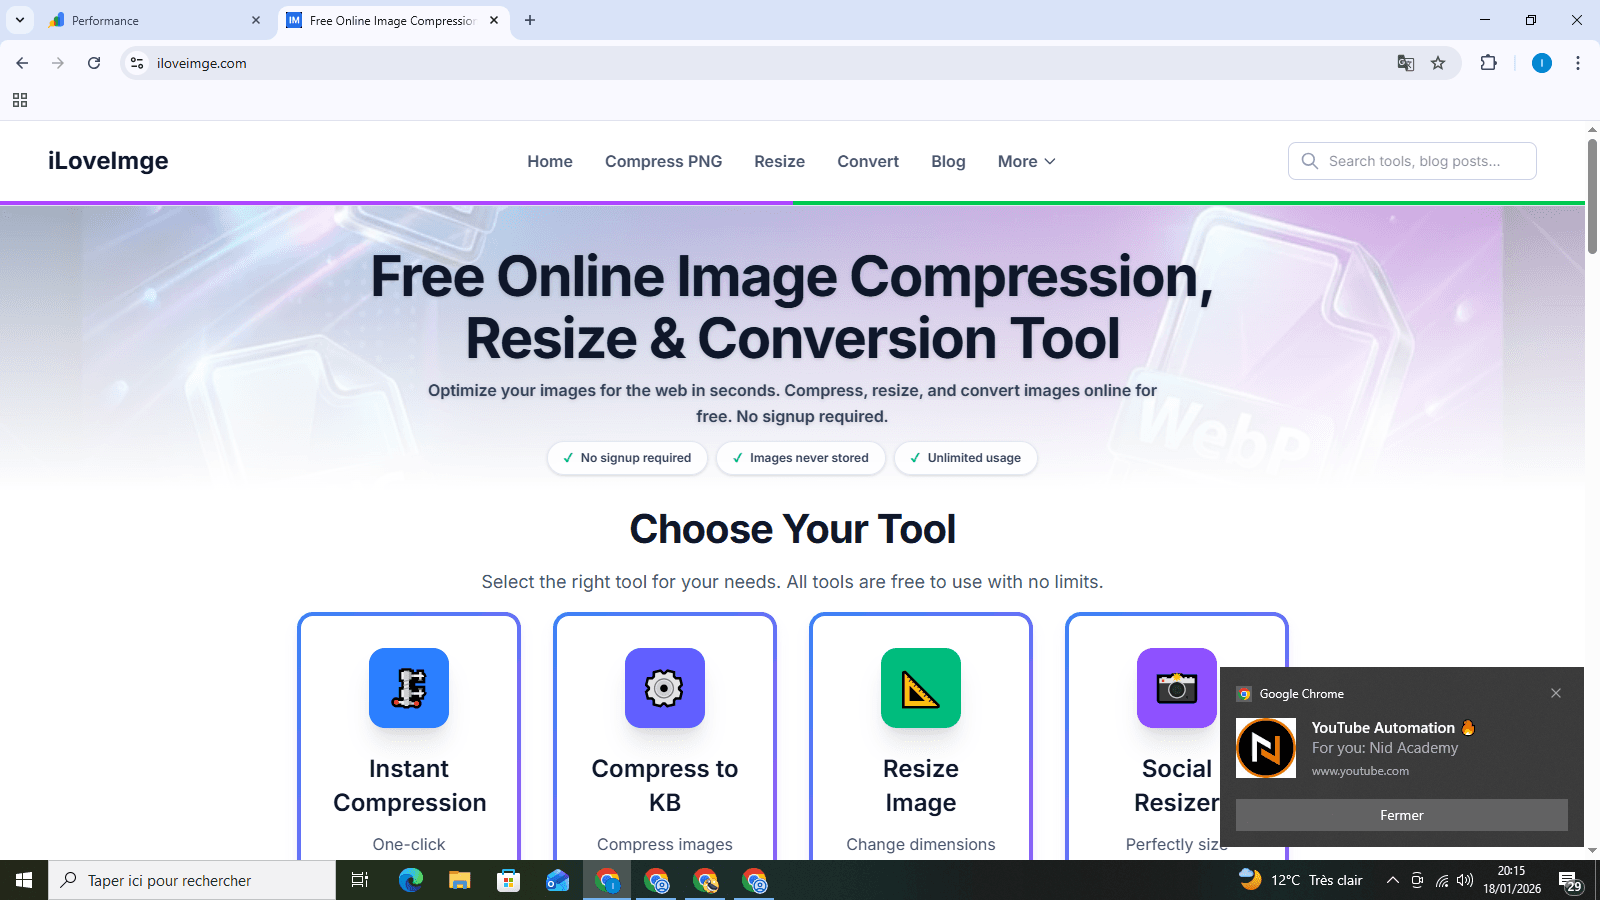The width and height of the screenshot is (1600, 900).
Task: Click the Fermer notification button
Action: 1402,815
